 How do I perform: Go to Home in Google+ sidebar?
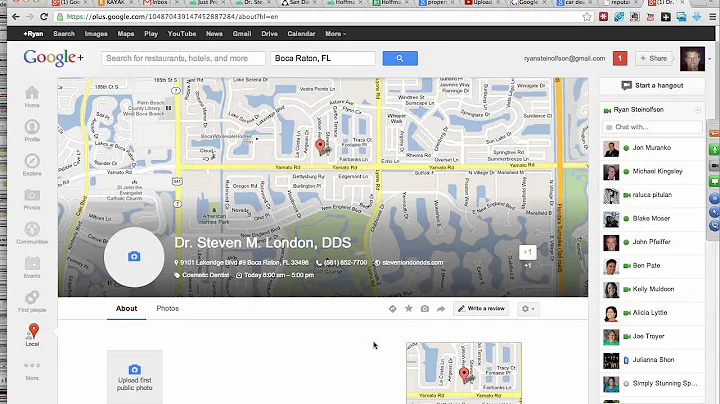click(x=32, y=96)
